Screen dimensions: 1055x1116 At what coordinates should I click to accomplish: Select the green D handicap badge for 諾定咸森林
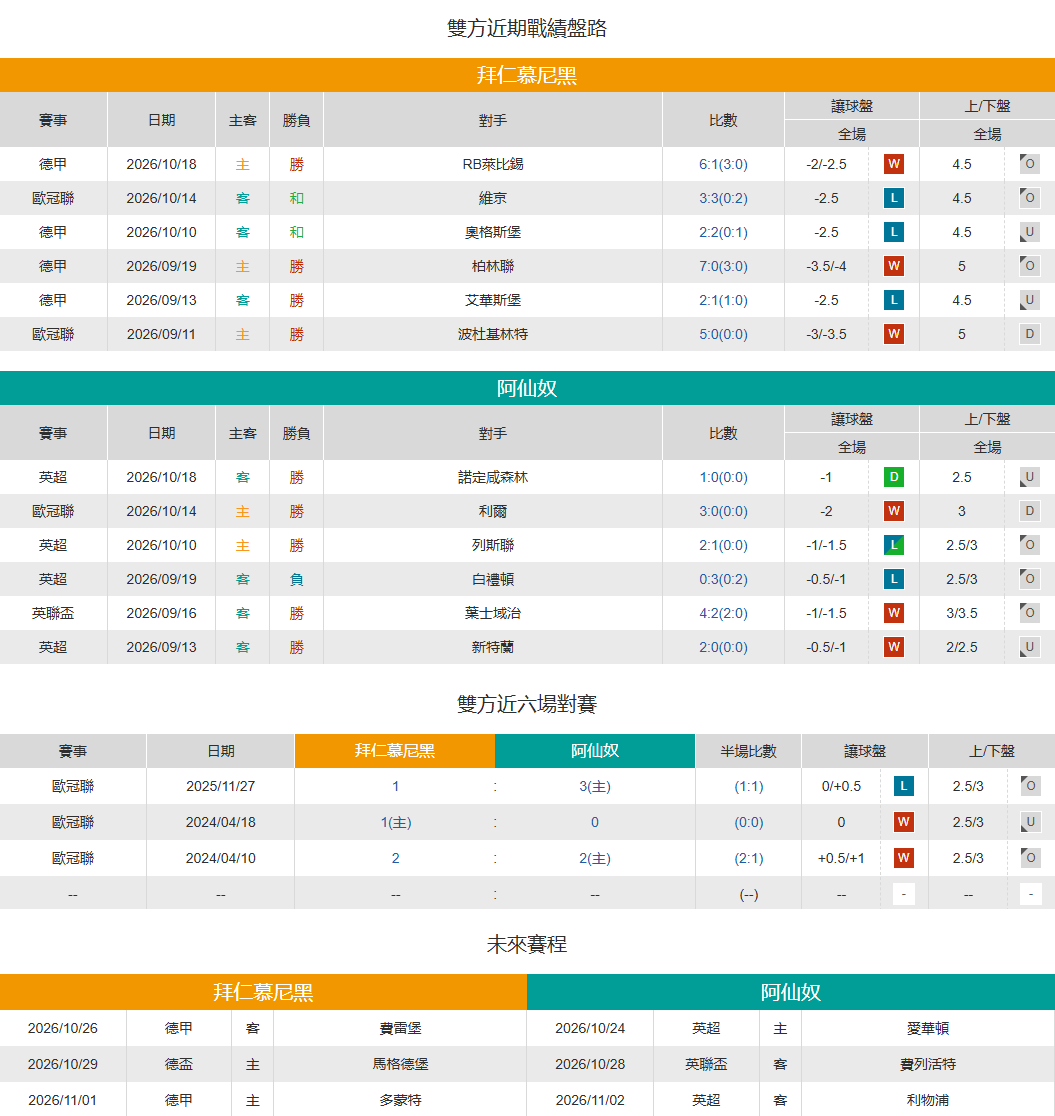click(x=894, y=477)
